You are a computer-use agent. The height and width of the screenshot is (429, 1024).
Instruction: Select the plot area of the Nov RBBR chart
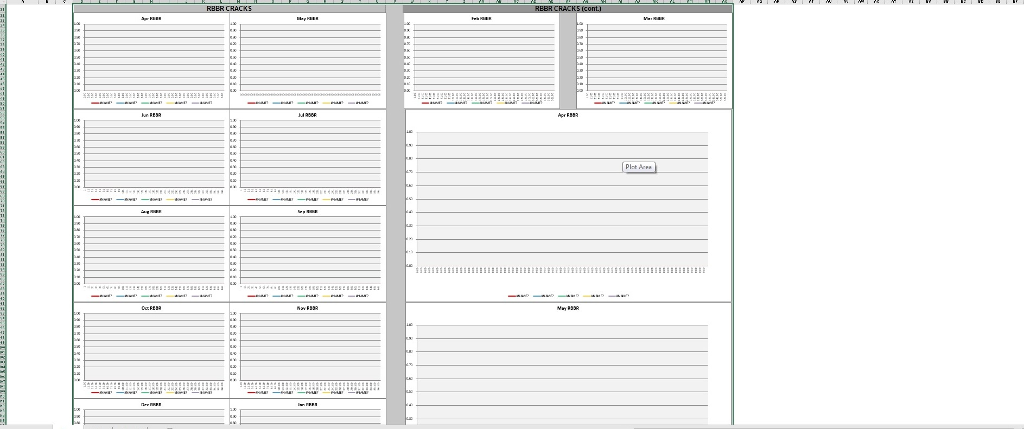click(x=310, y=347)
